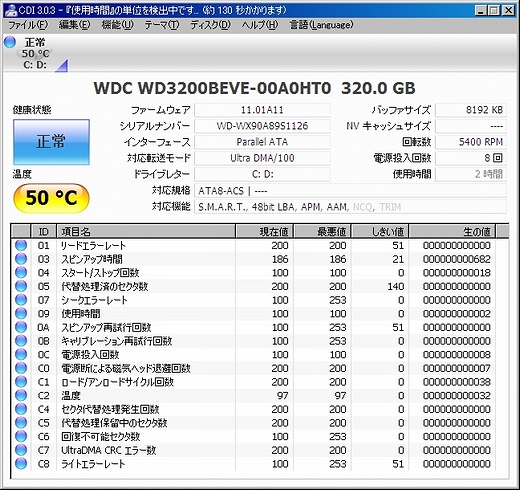Click the buffer size value 8192 KB
This screenshot has width=520, height=490.
click(471, 110)
